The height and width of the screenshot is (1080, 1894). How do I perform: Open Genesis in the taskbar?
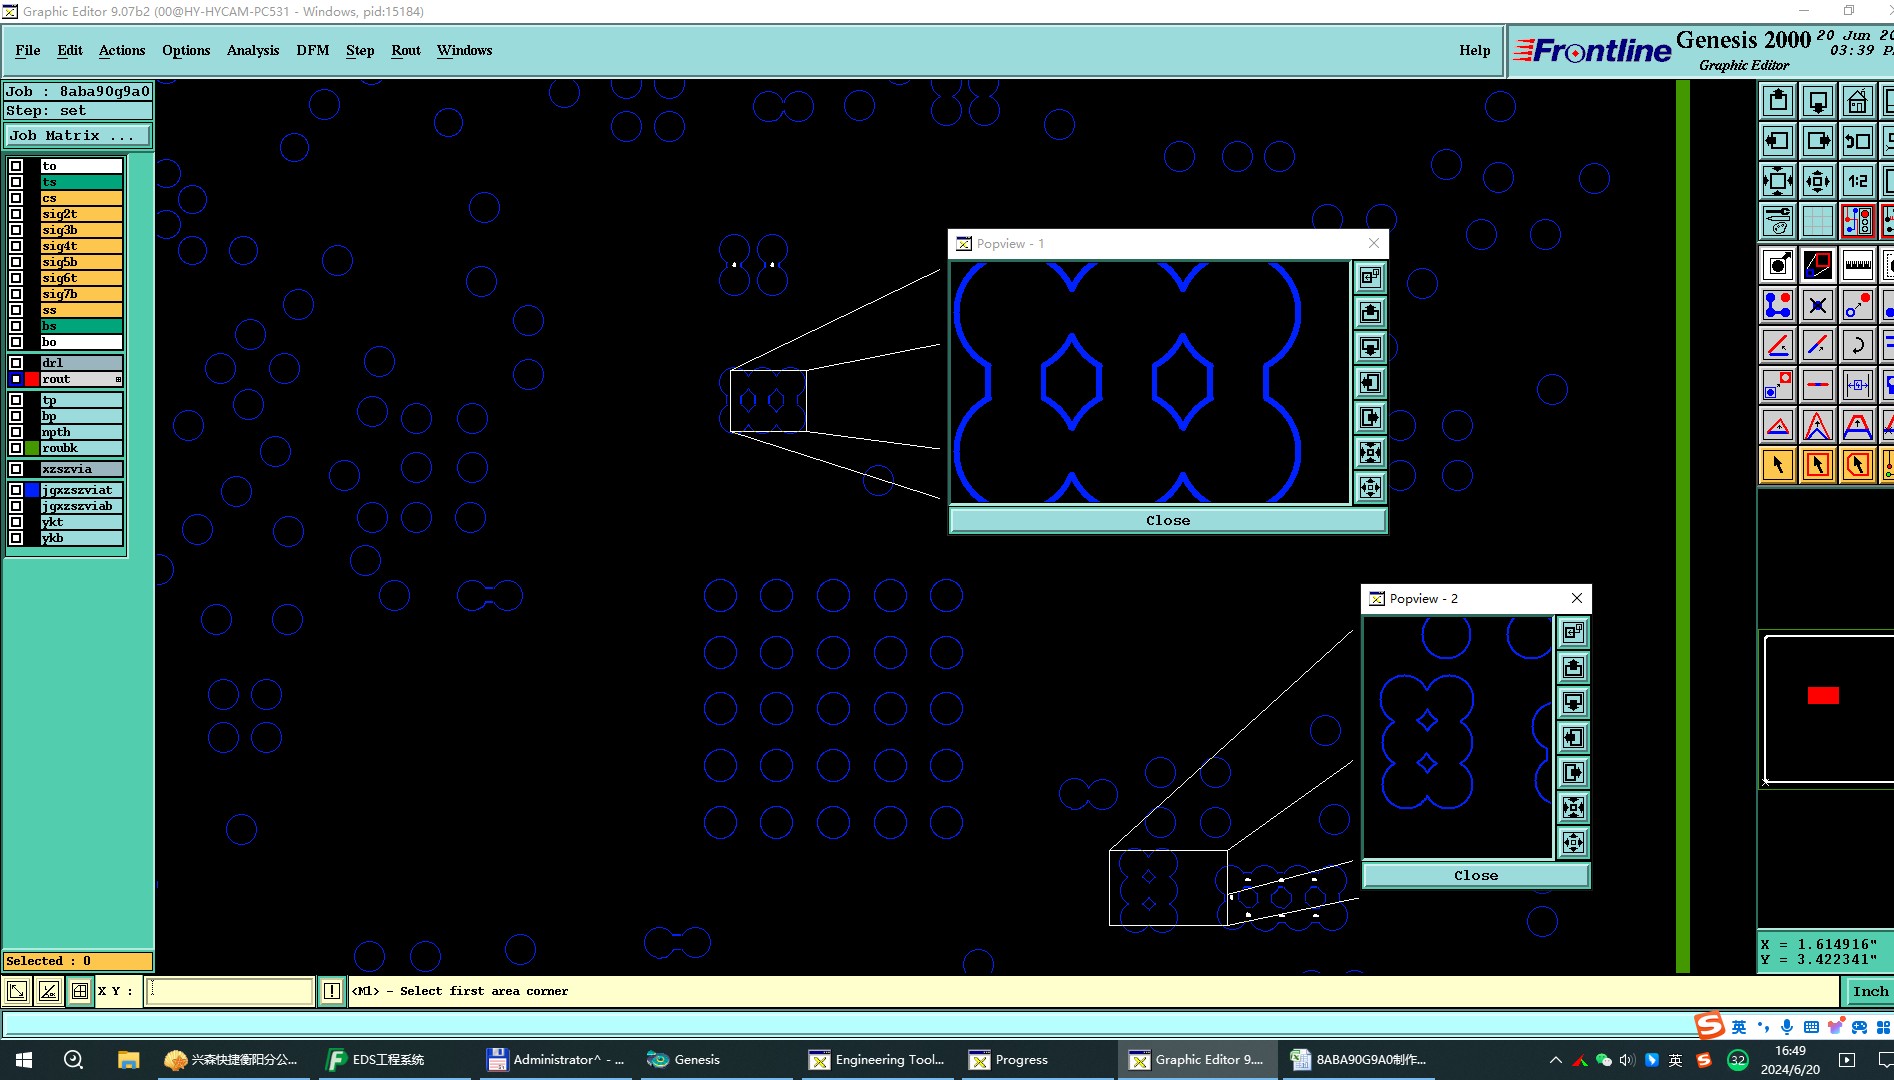pos(685,1059)
